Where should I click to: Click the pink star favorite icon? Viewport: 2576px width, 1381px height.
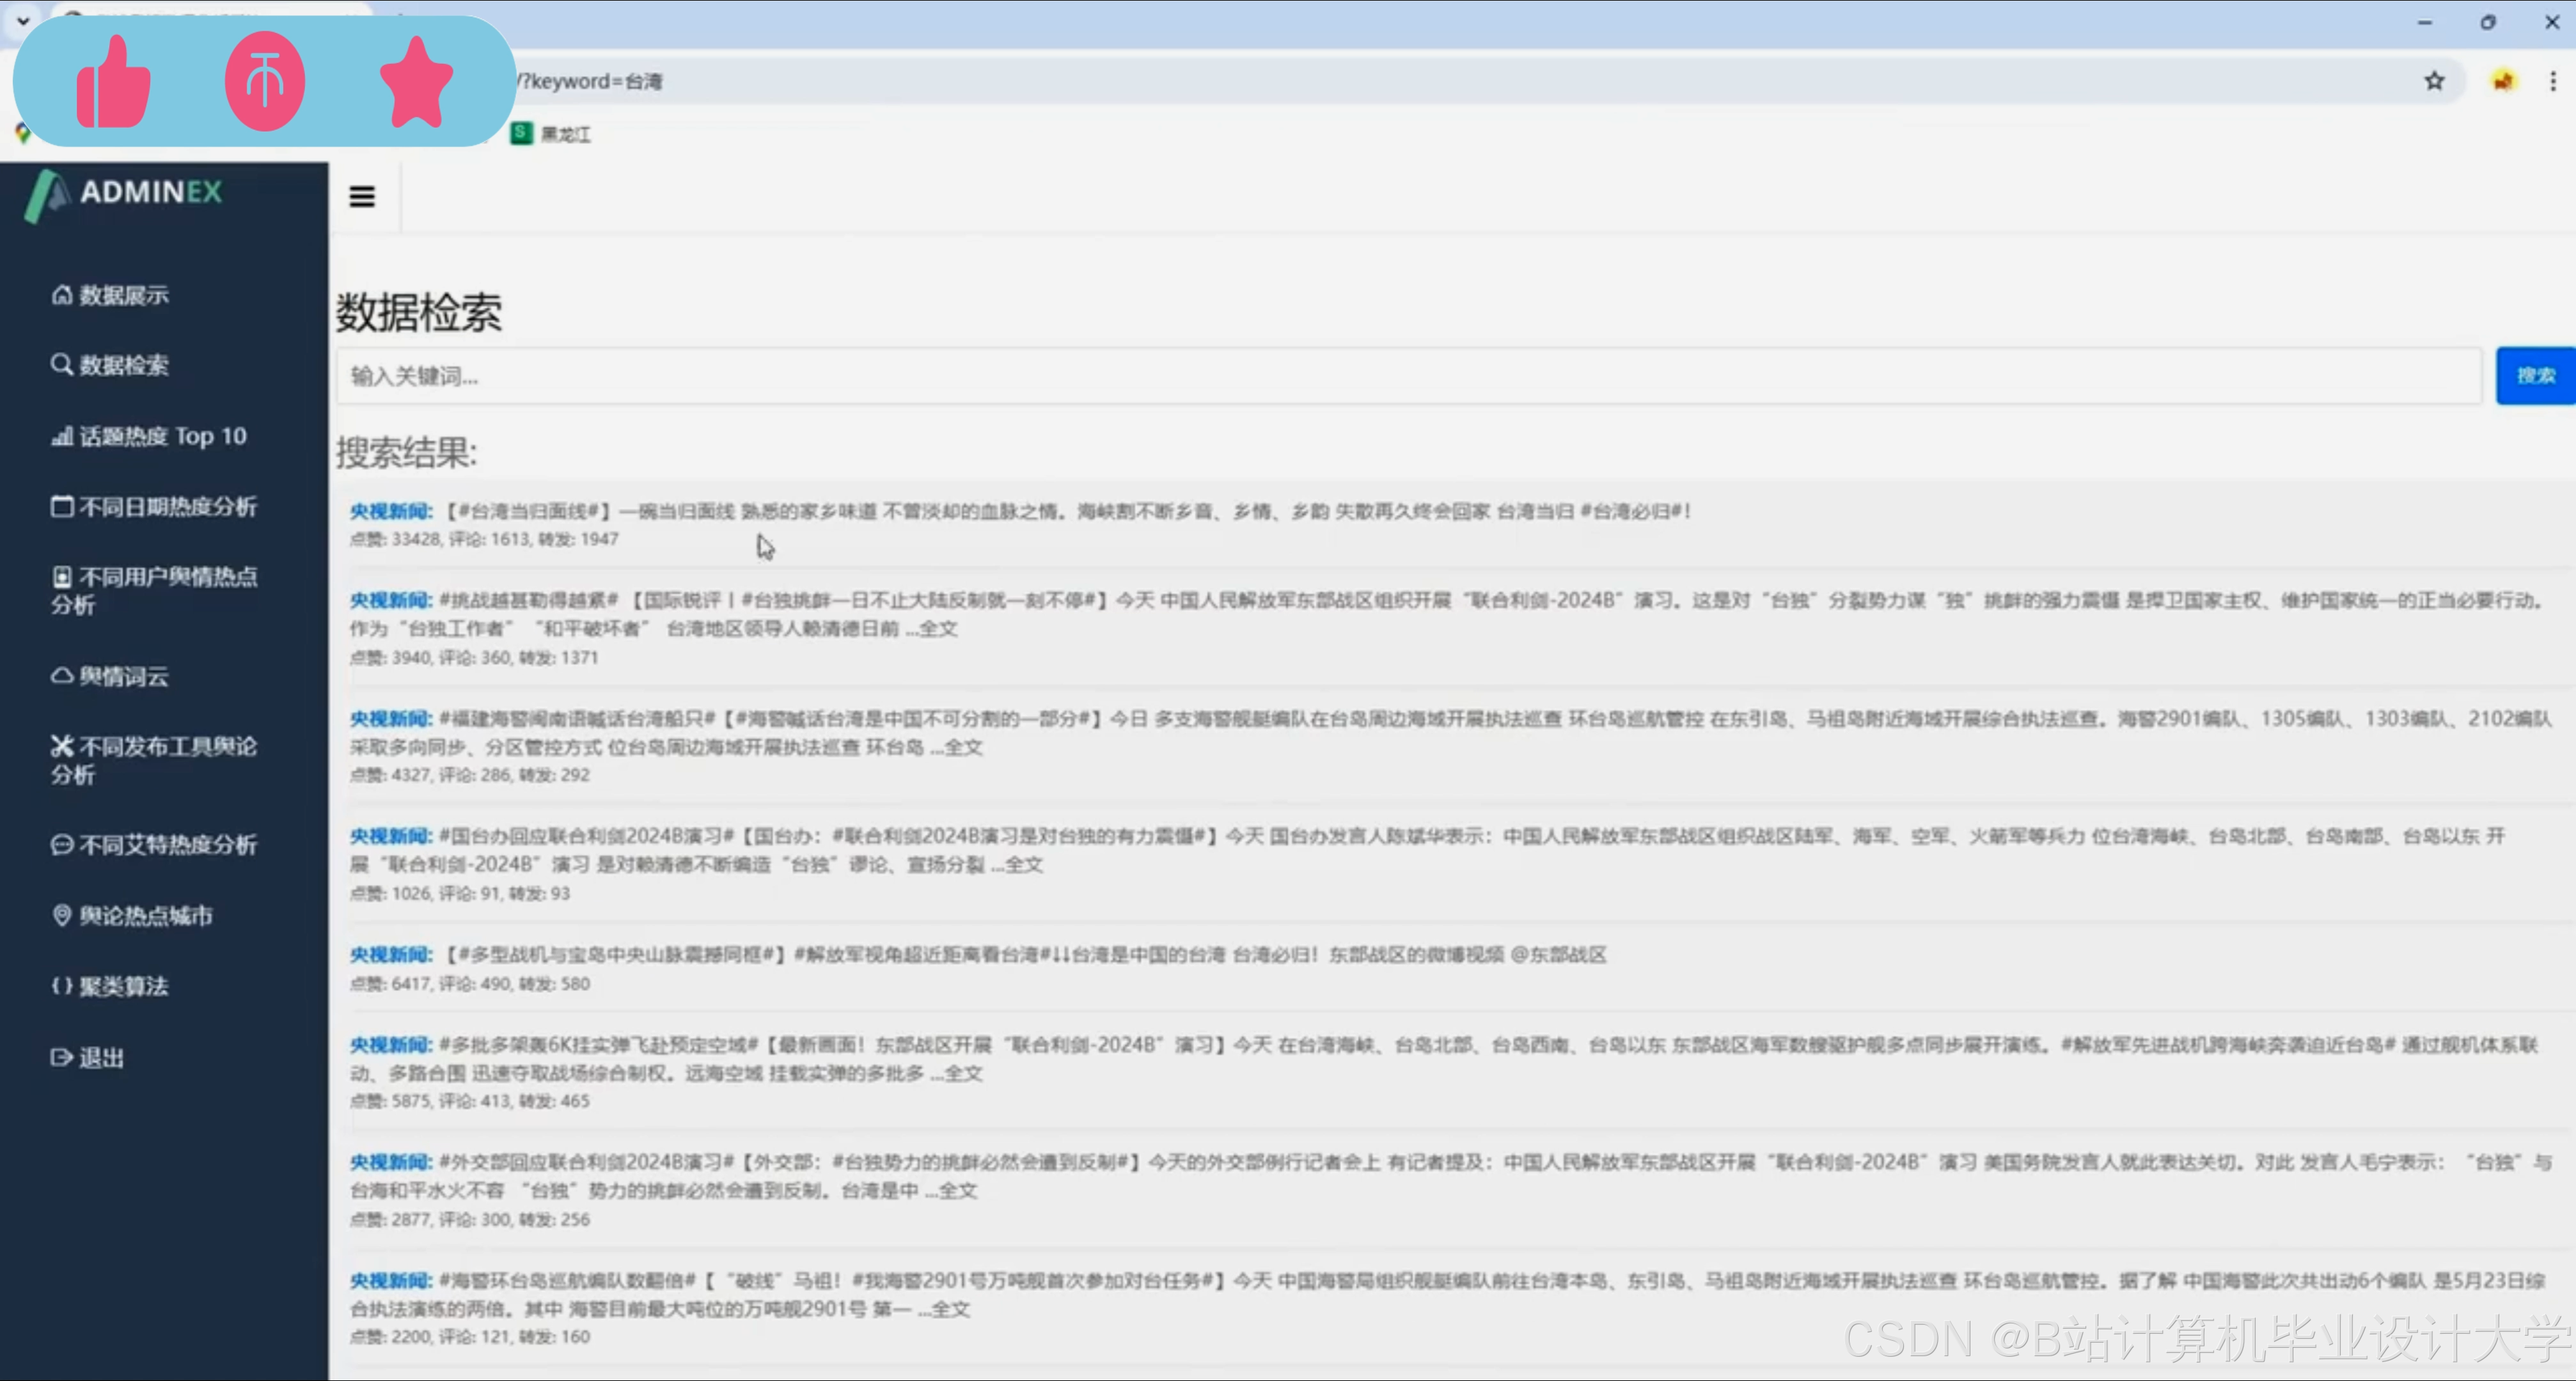tap(416, 82)
